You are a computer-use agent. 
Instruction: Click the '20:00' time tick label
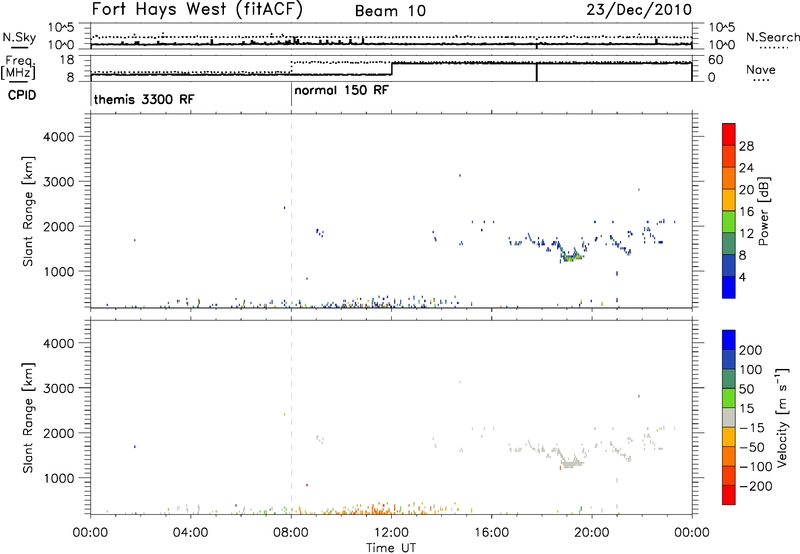click(x=592, y=533)
